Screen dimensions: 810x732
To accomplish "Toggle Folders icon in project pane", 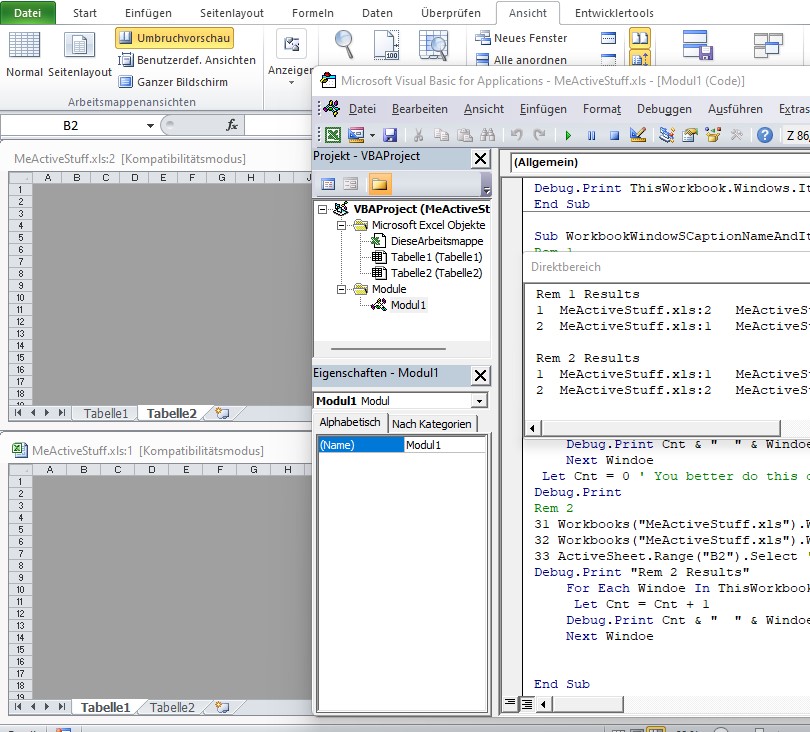I will [x=379, y=184].
